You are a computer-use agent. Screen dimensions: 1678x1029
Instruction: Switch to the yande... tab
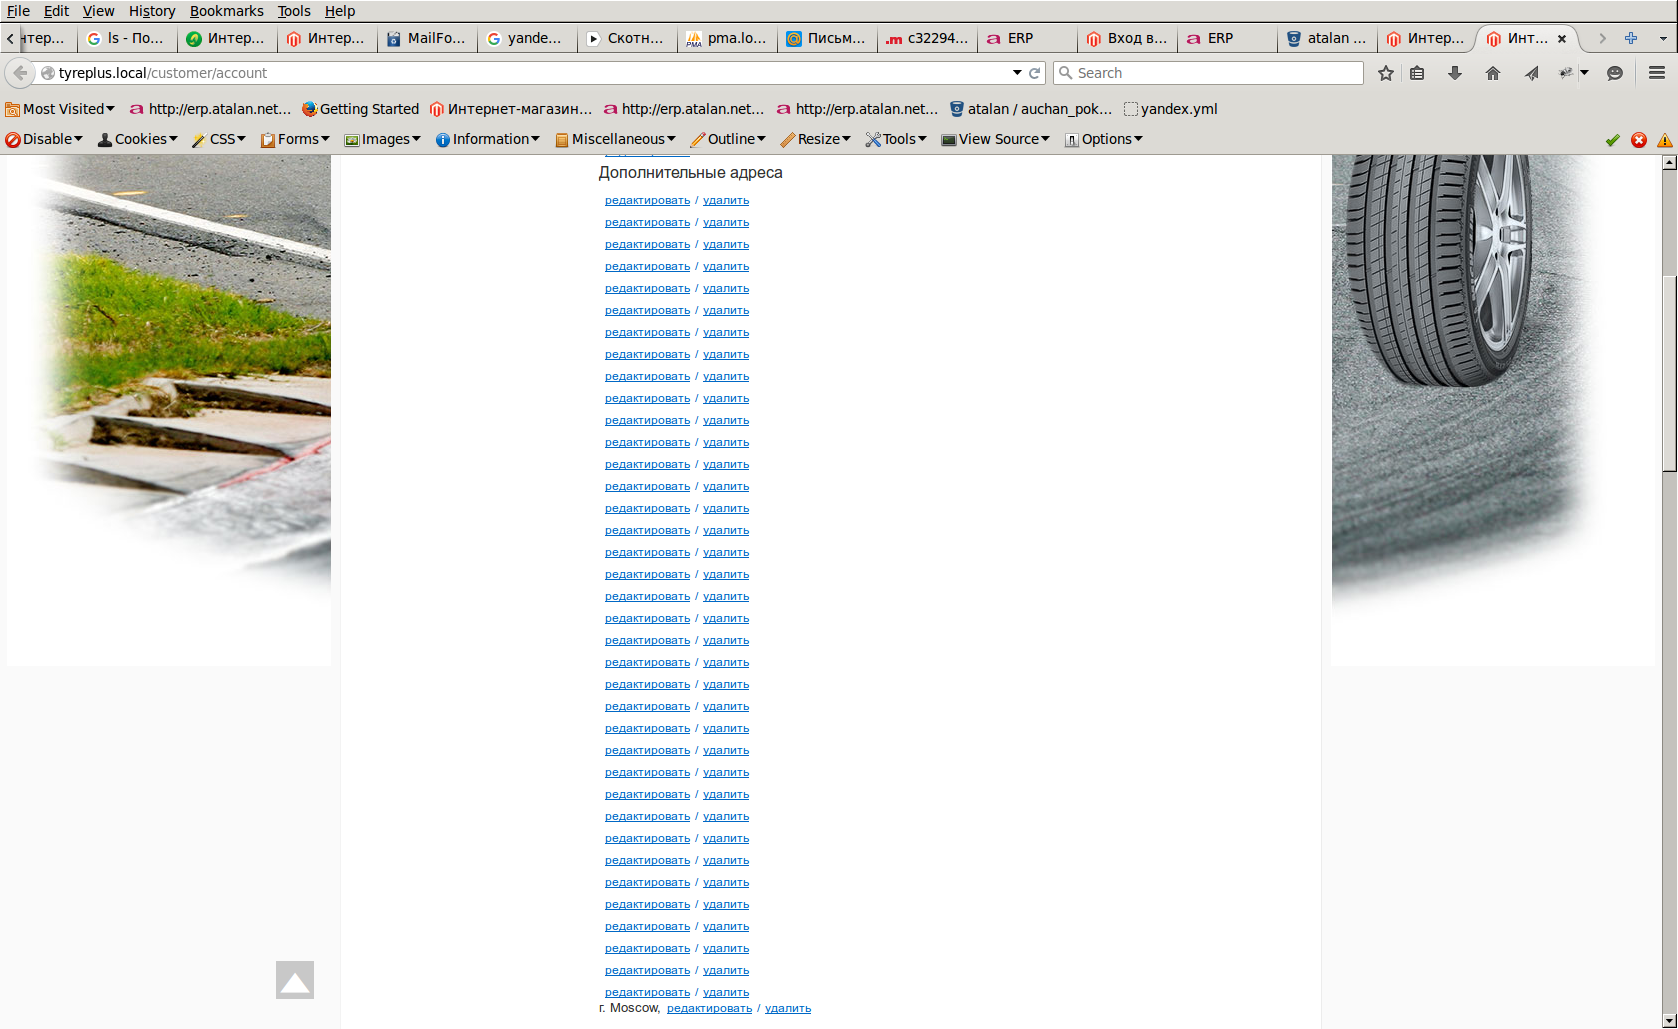[x=528, y=39]
